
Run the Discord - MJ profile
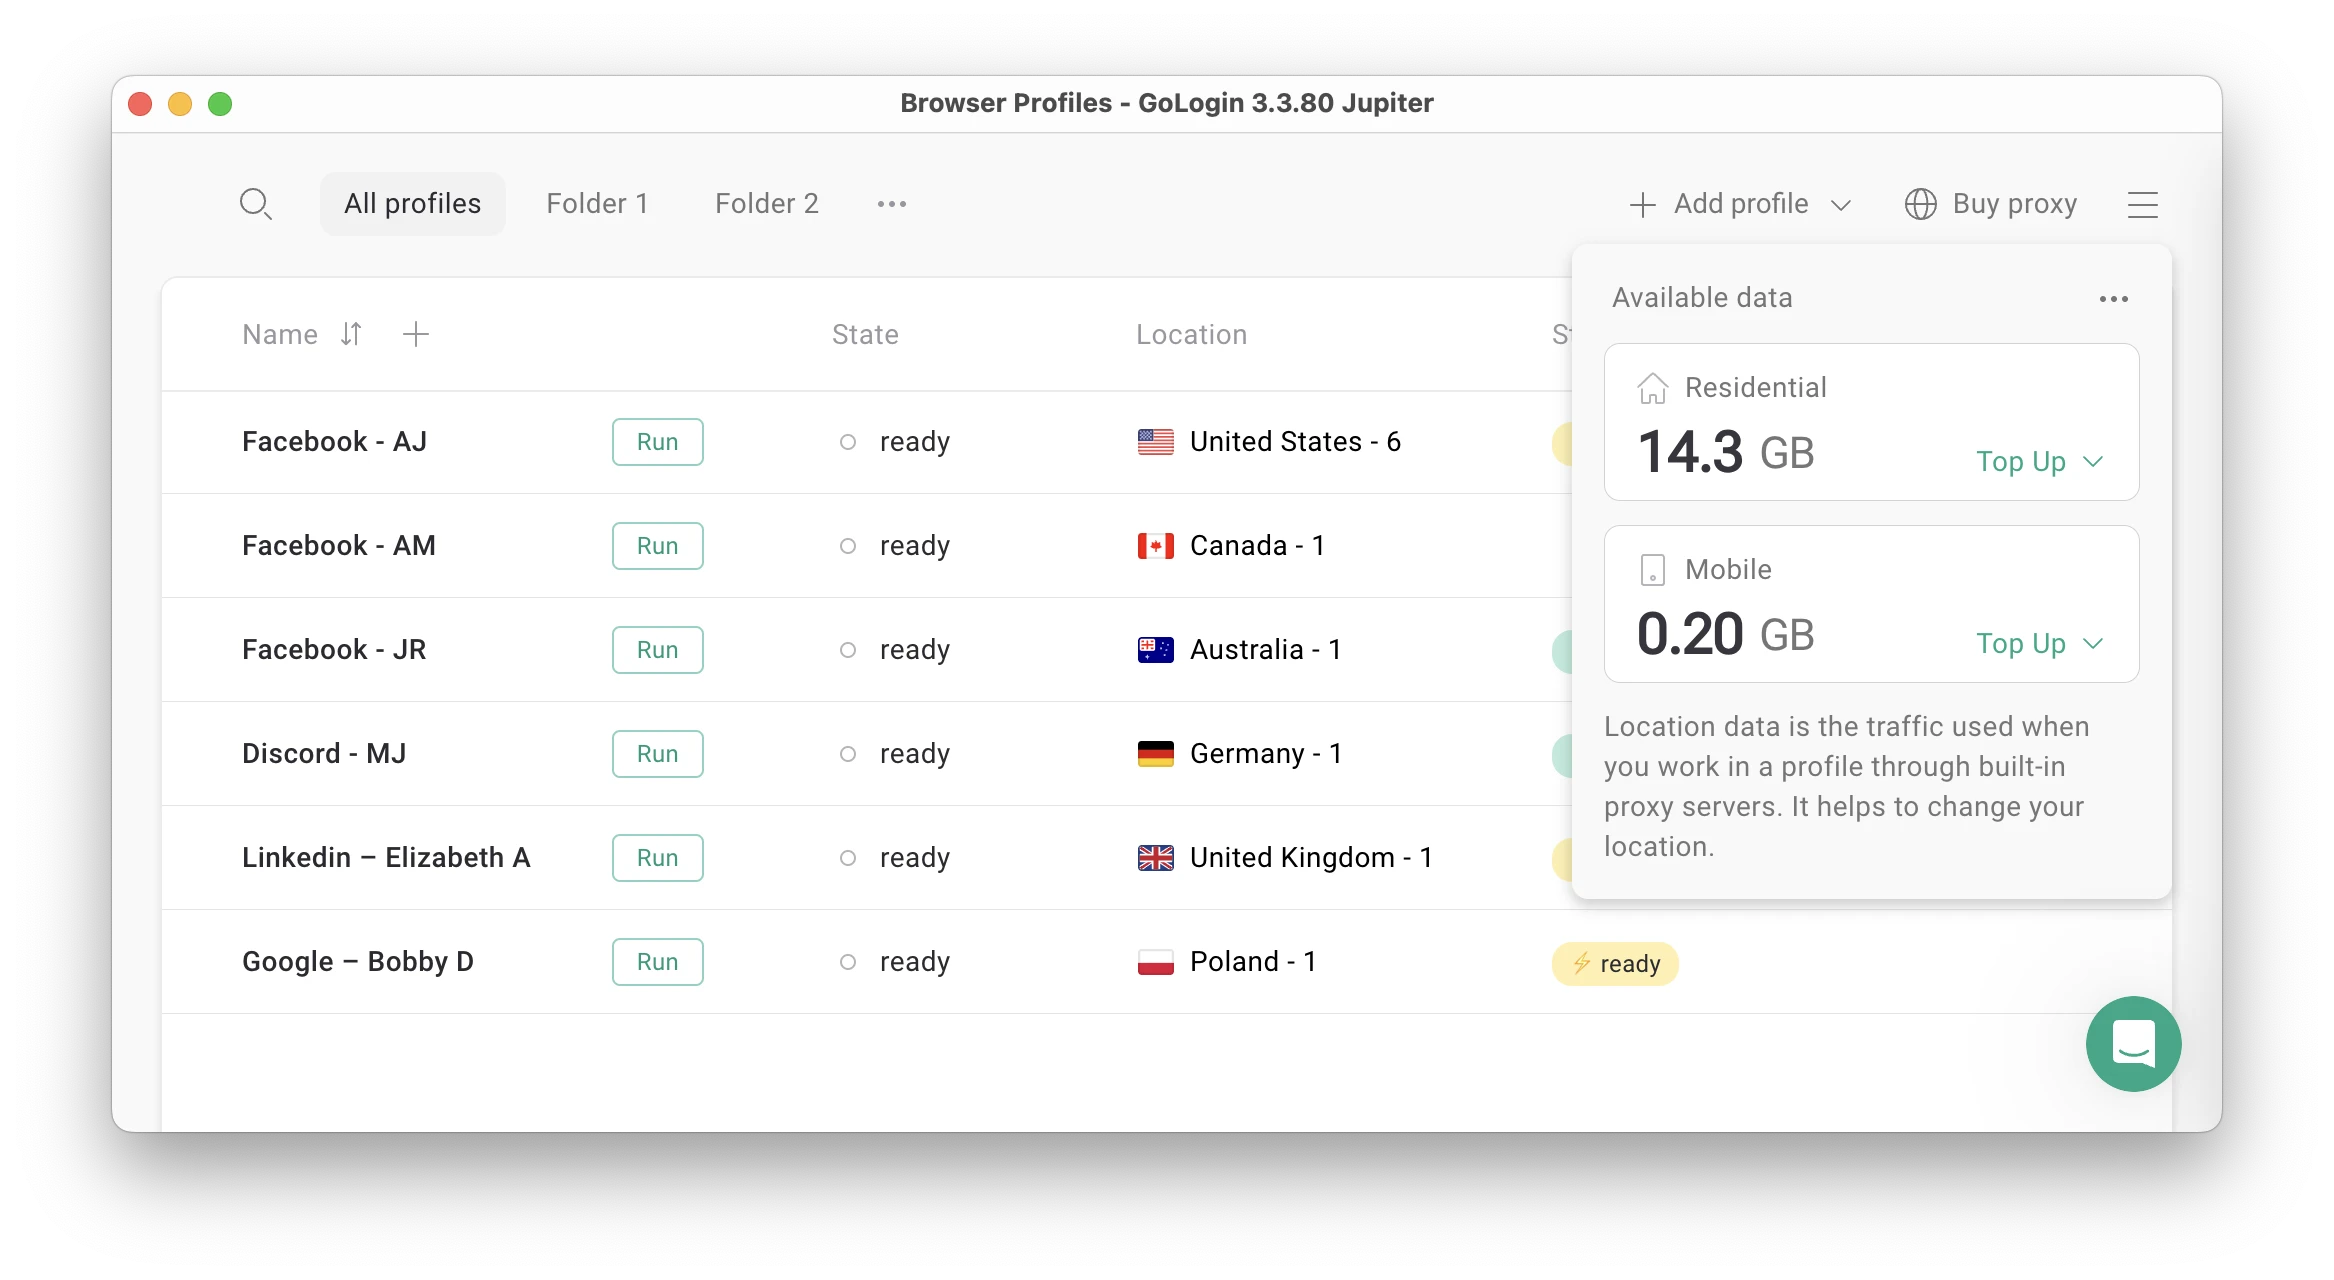point(657,754)
